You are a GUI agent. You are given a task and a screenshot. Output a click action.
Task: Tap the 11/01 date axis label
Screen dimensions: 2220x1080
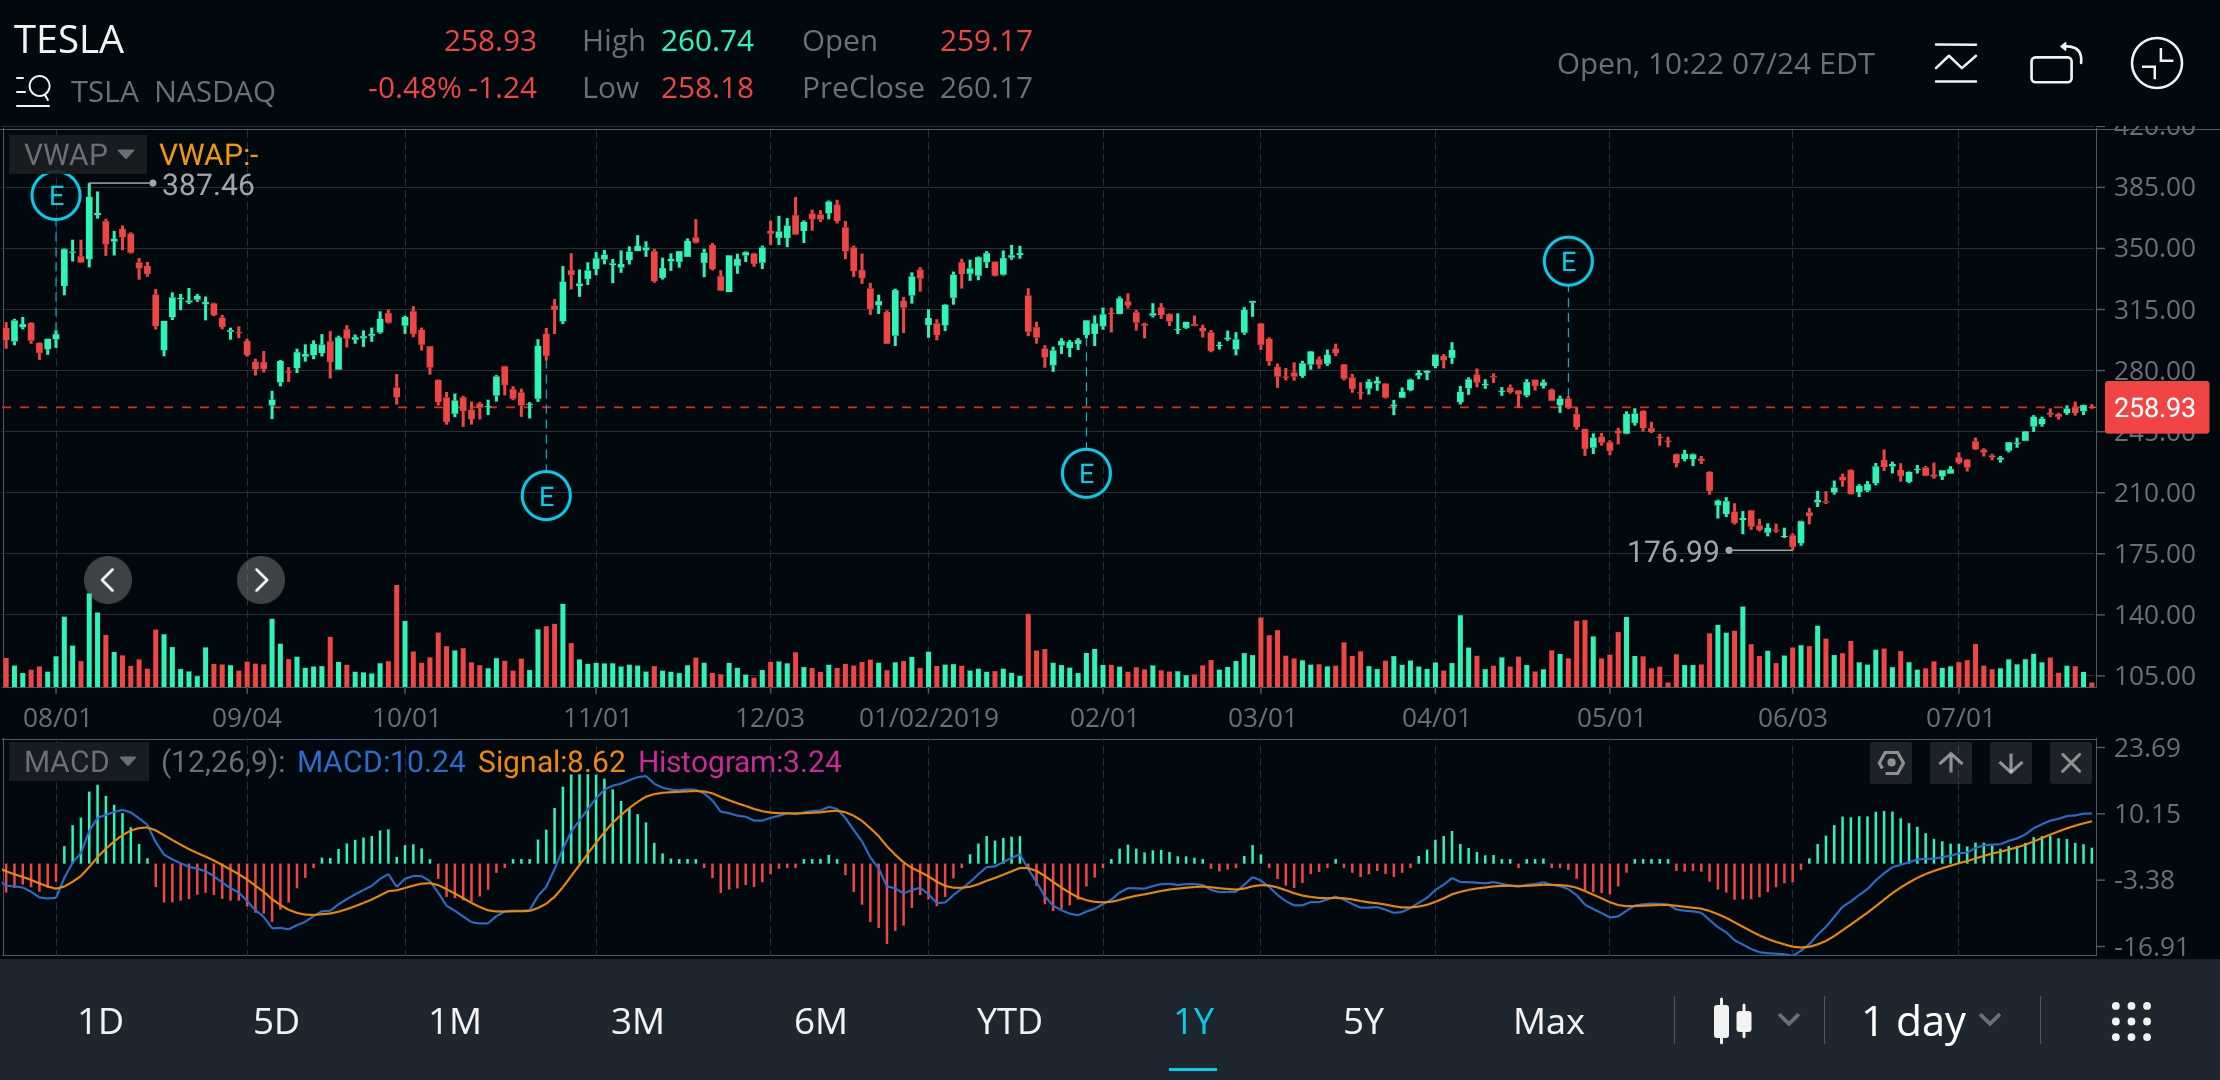[597, 717]
